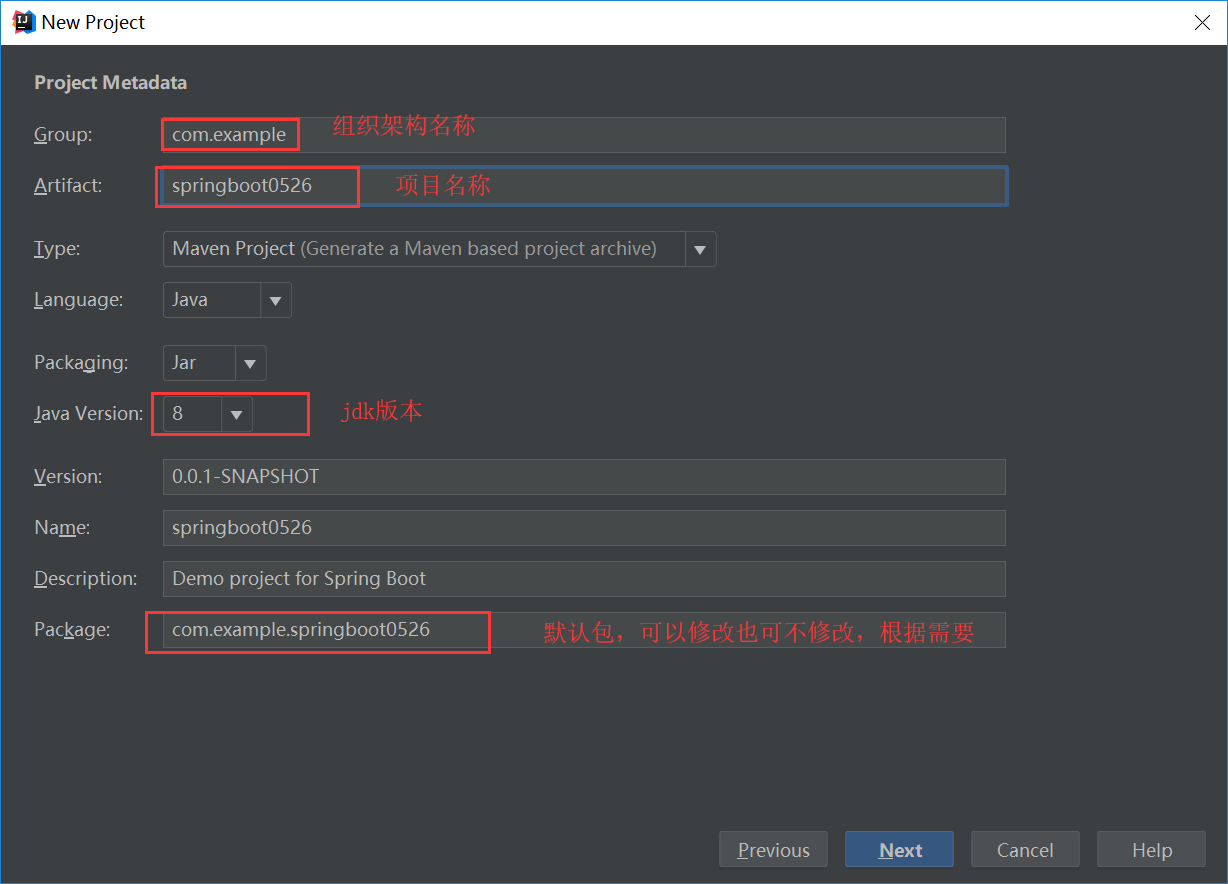
Task: Click the Artifact input field
Action: (584, 186)
